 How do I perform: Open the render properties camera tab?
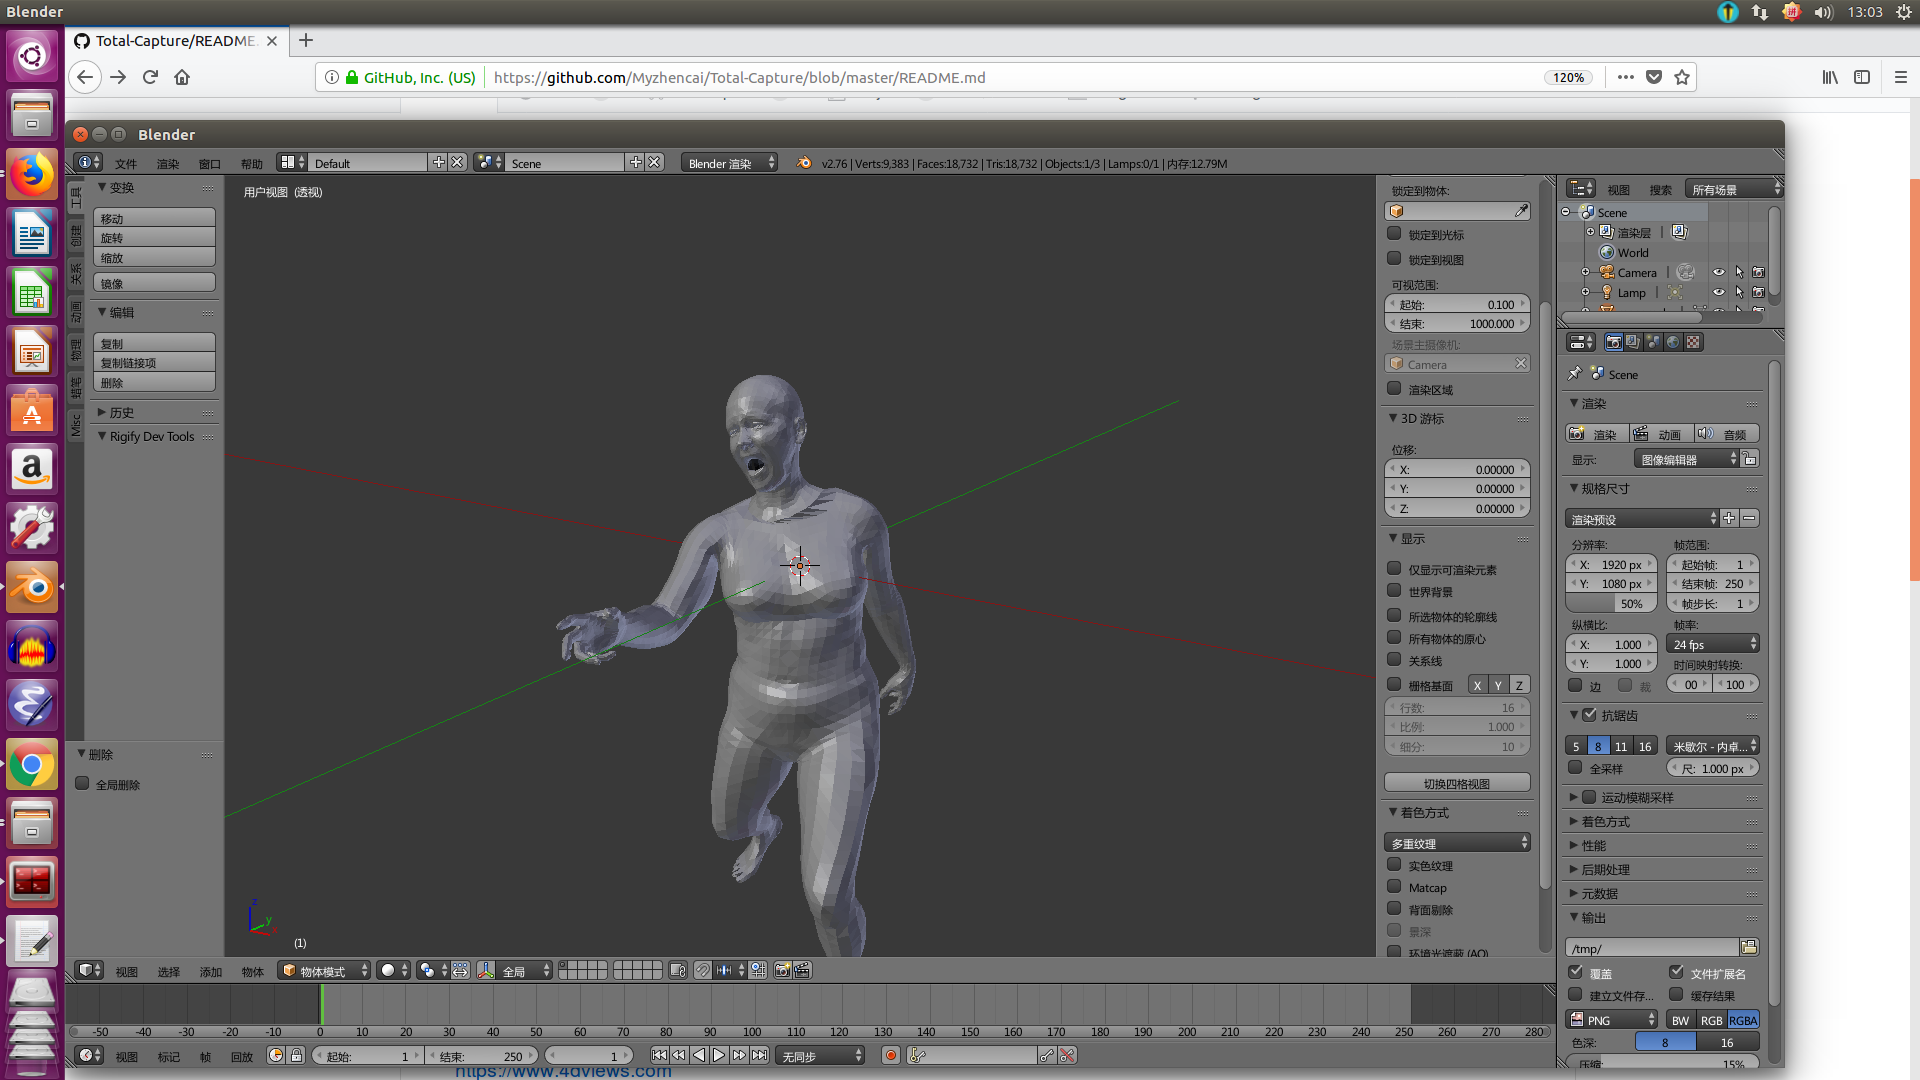coord(1613,342)
